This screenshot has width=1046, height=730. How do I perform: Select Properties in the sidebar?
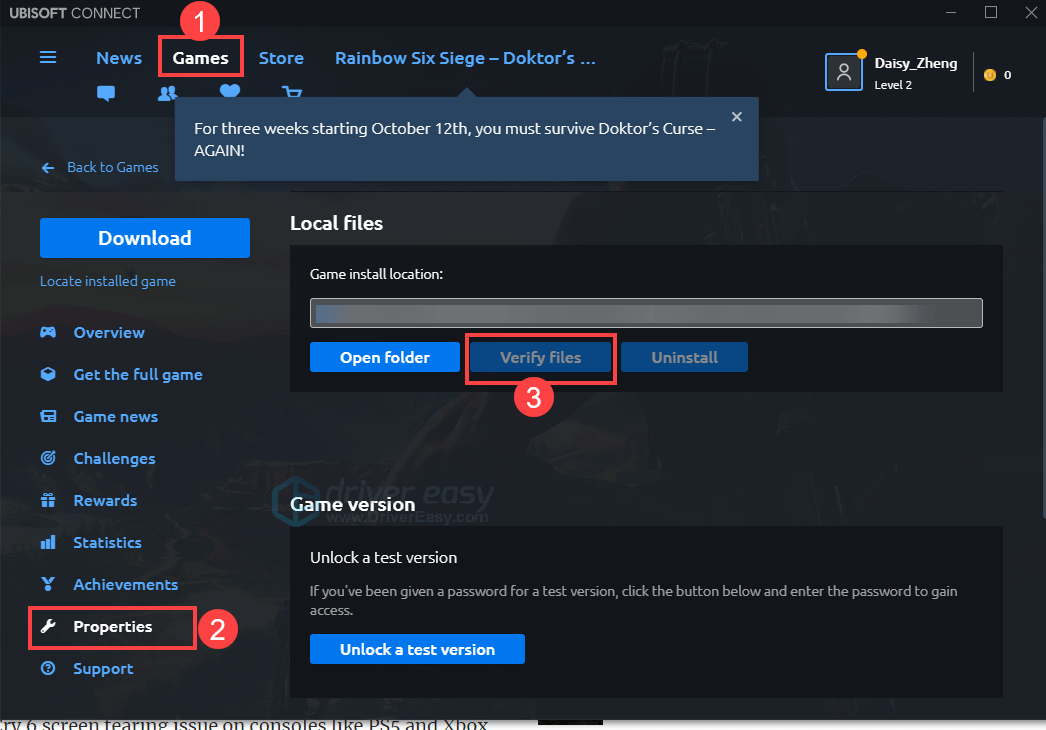point(113,627)
